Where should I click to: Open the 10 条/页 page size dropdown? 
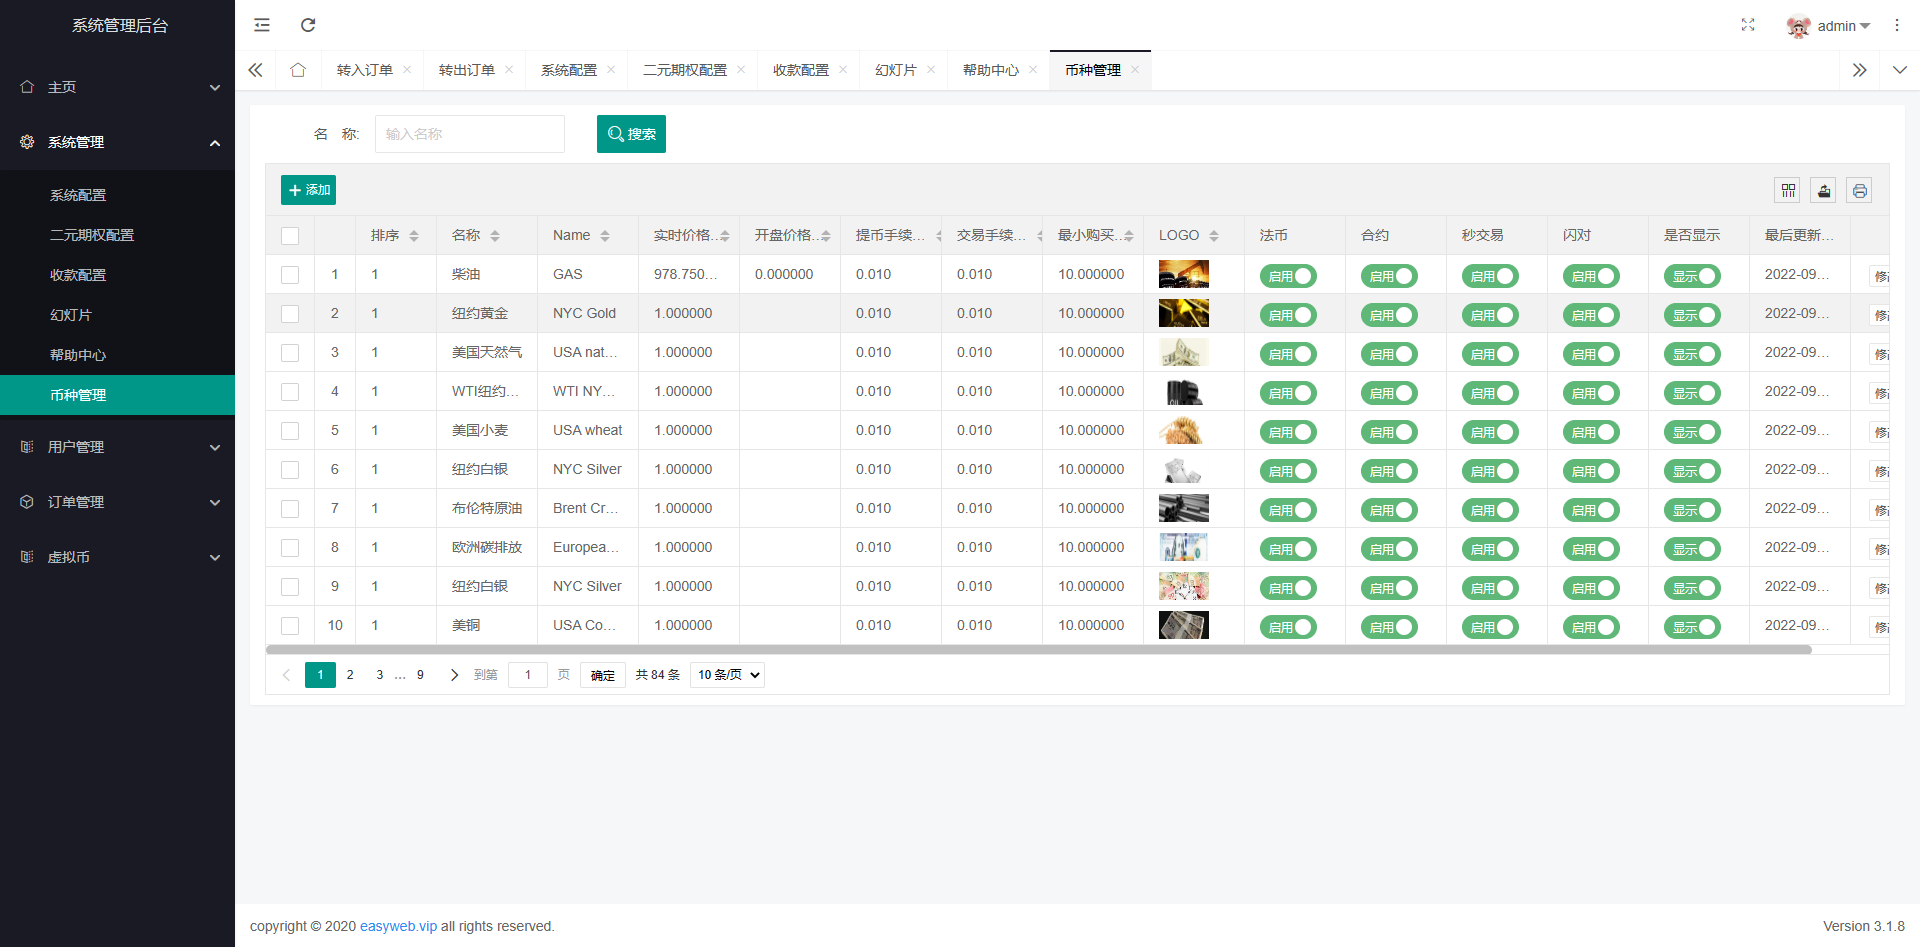(727, 675)
